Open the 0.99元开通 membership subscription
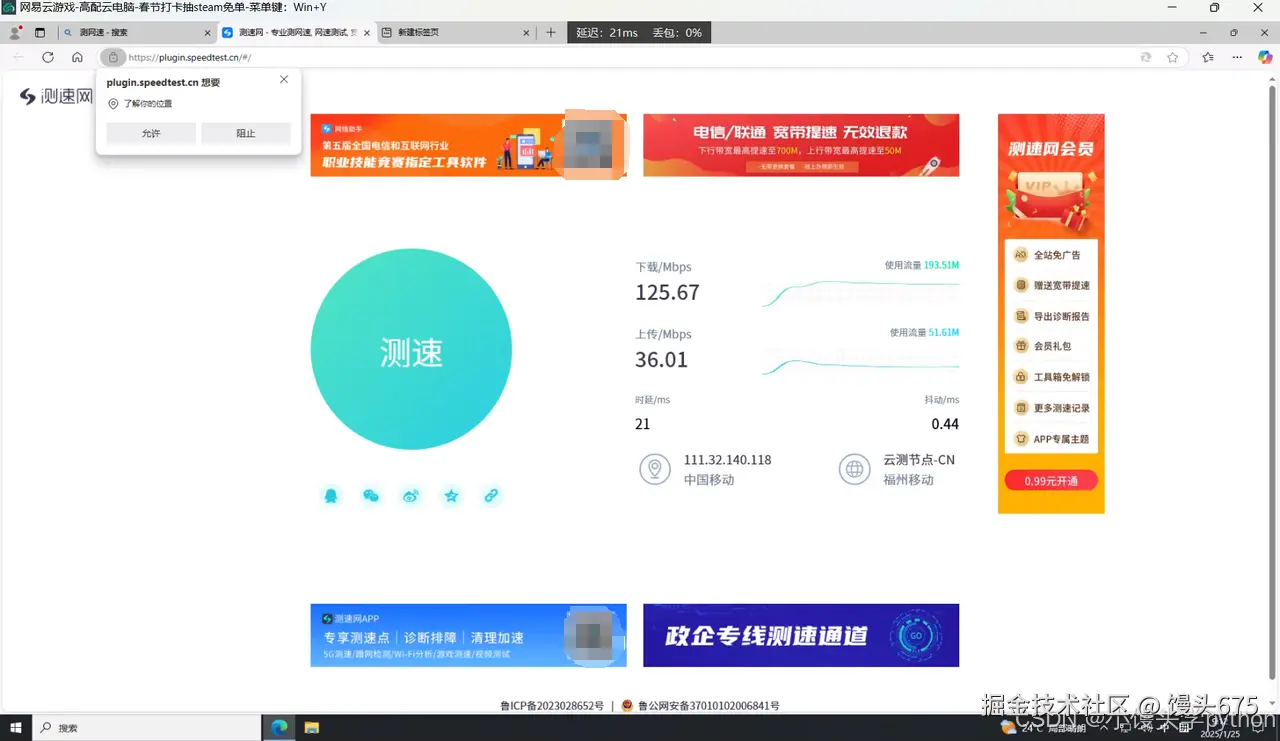This screenshot has width=1280, height=741. pyautogui.click(x=1050, y=481)
